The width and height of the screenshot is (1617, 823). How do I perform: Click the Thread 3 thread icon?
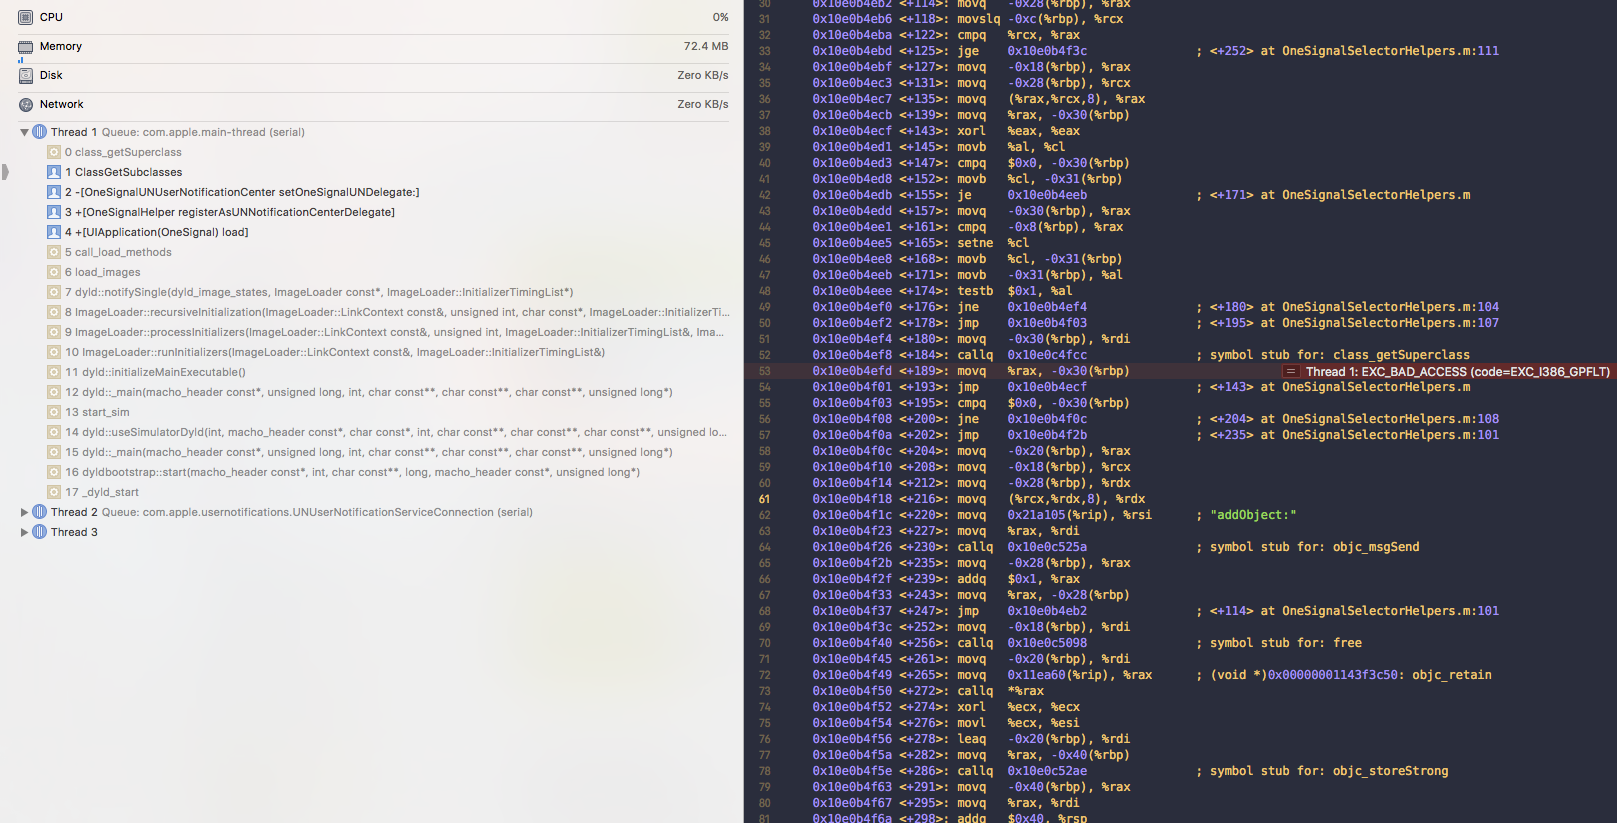tap(40, 532)
